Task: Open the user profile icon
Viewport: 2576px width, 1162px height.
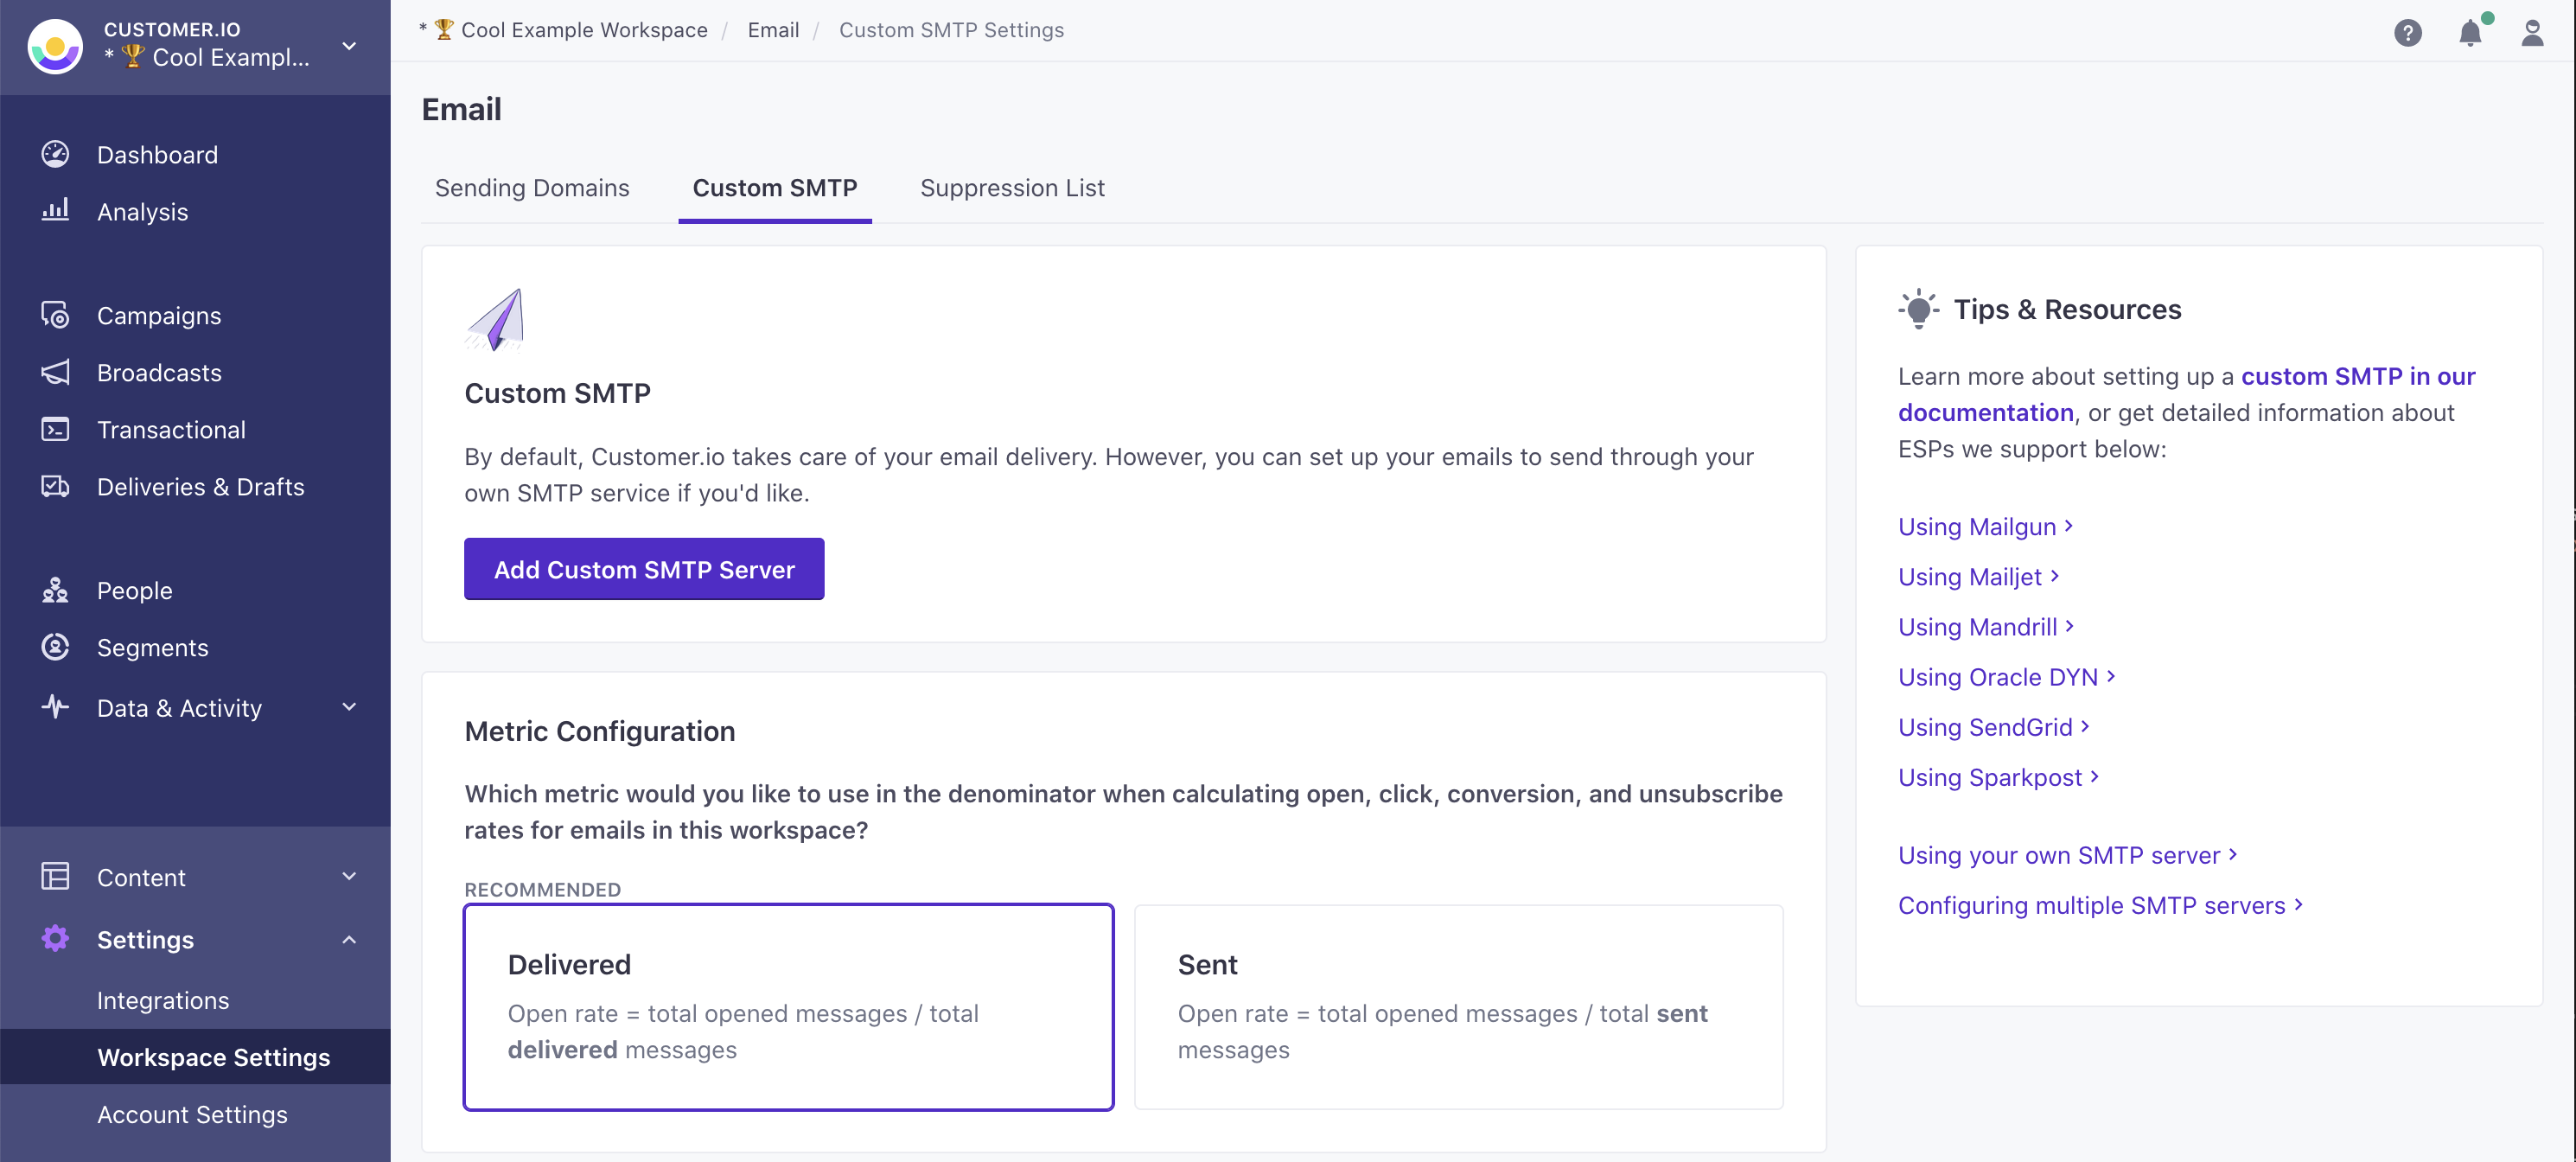Action: coord(2532,33)
